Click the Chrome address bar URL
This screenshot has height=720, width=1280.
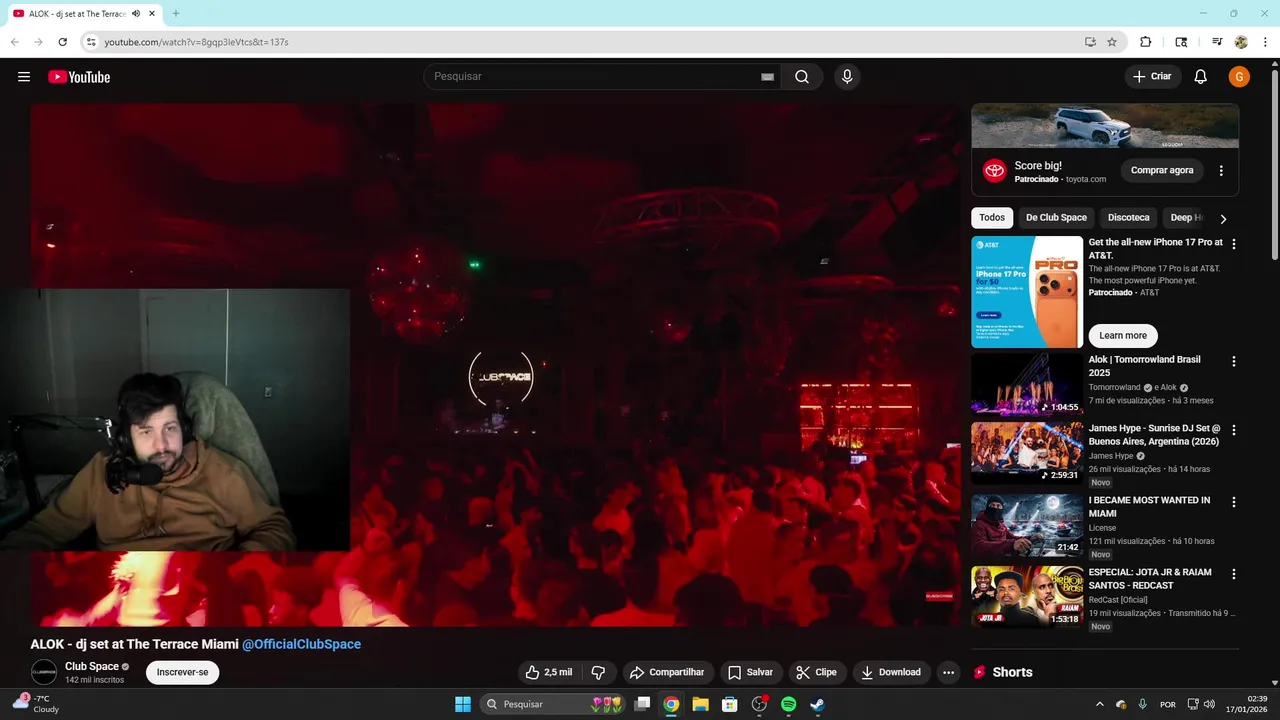click(196, 42)
